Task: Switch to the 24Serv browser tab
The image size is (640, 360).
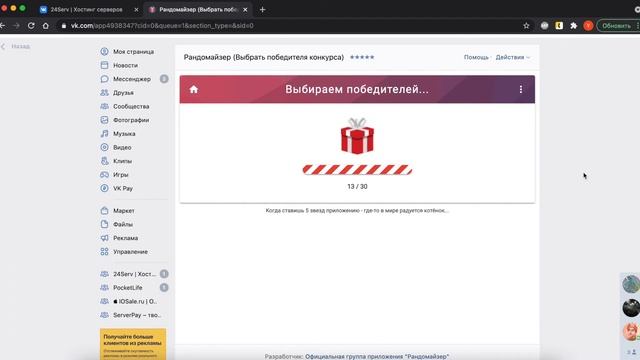Action: pos(88,9)
